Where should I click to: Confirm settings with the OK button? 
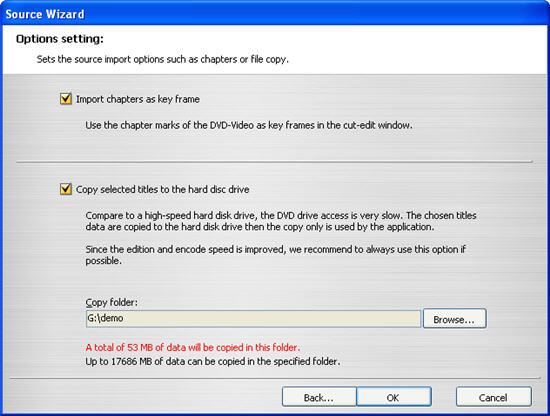394,397
